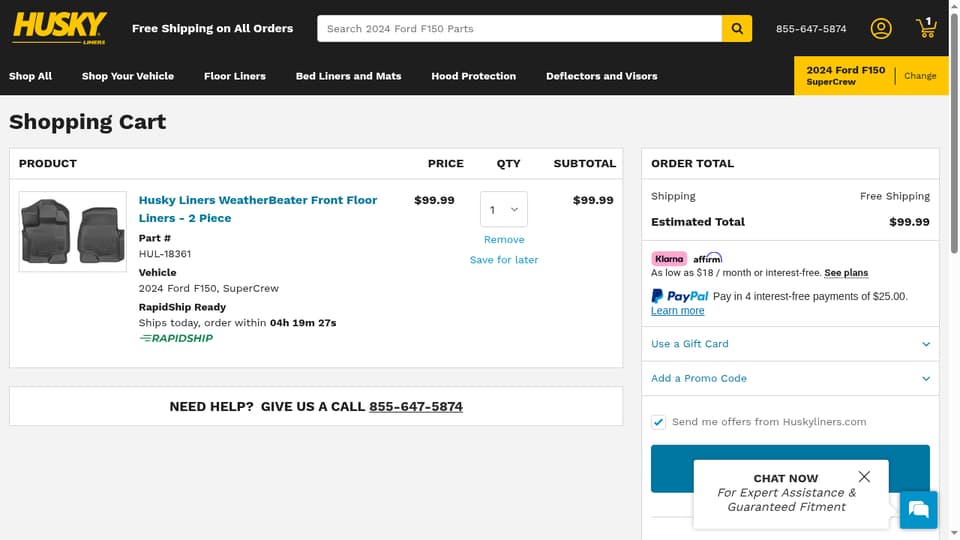
Task: Click the yellow search magnifier button
Action: pyautogui.click(x=737, y=29)
